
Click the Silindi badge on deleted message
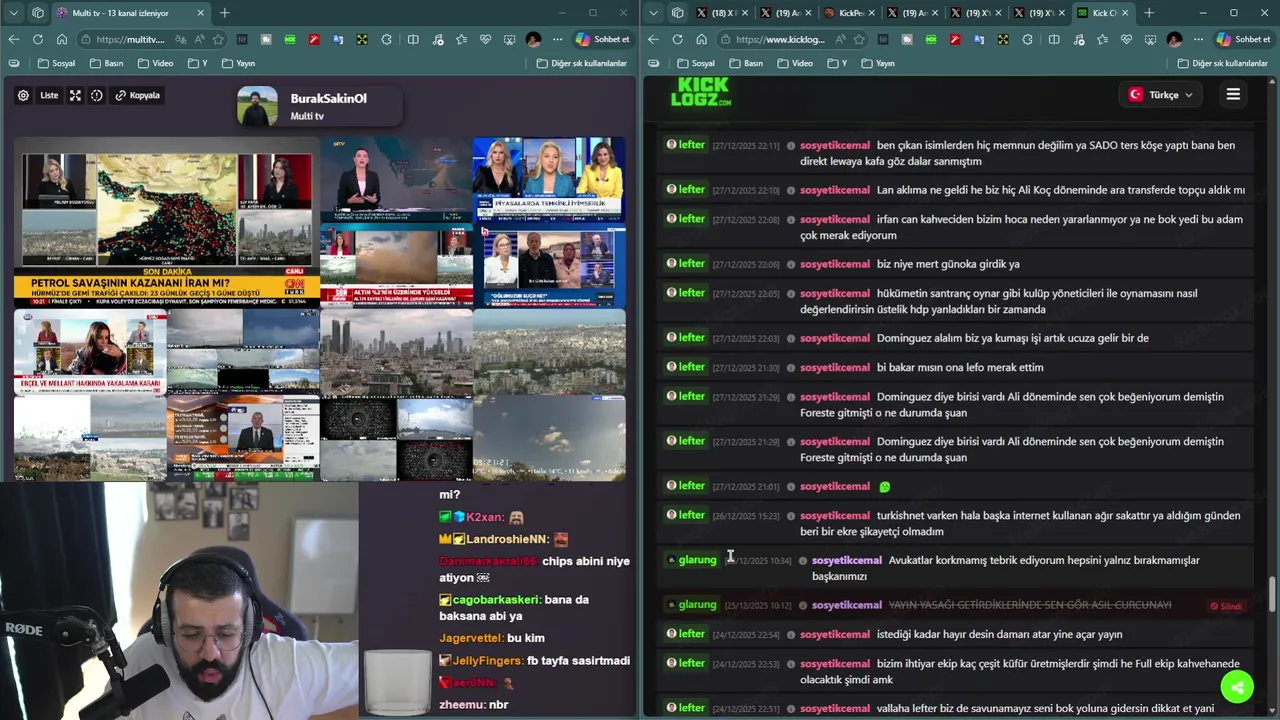click(1225, 606)
